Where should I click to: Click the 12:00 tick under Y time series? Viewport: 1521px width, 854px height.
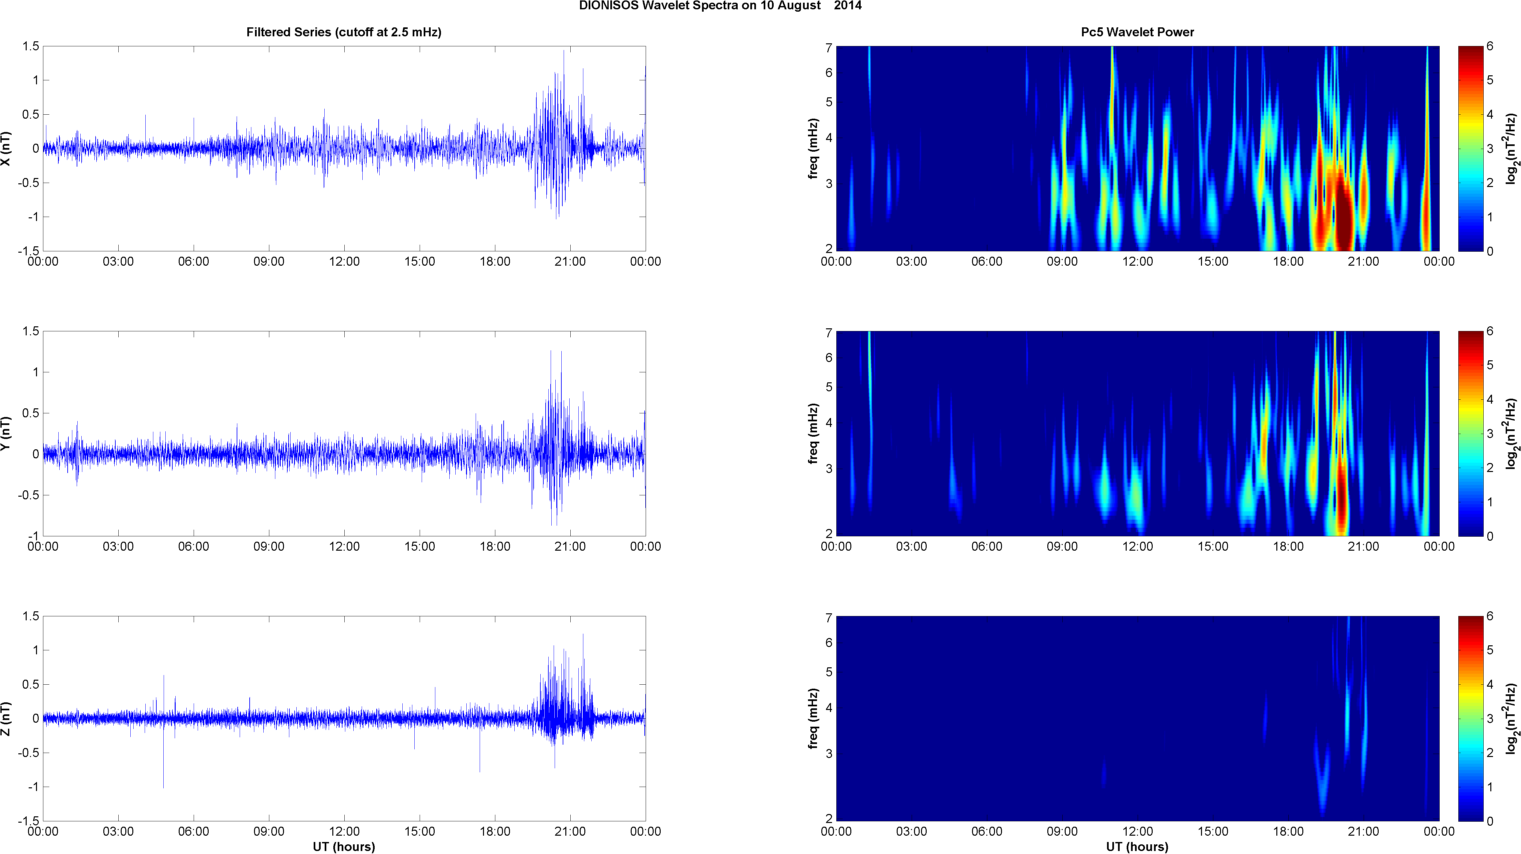tap(344, 547)
